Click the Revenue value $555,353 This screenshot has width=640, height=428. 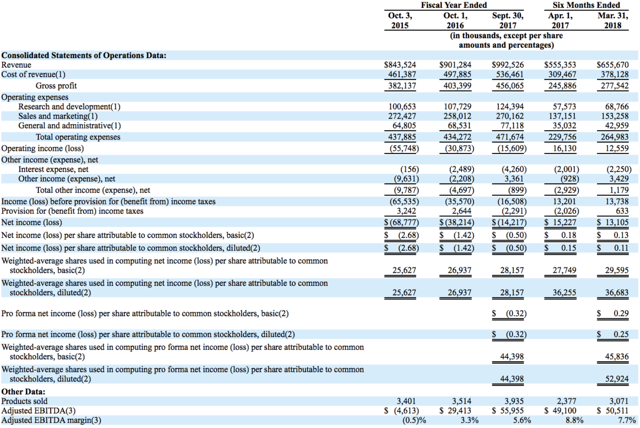pos(560,65)
